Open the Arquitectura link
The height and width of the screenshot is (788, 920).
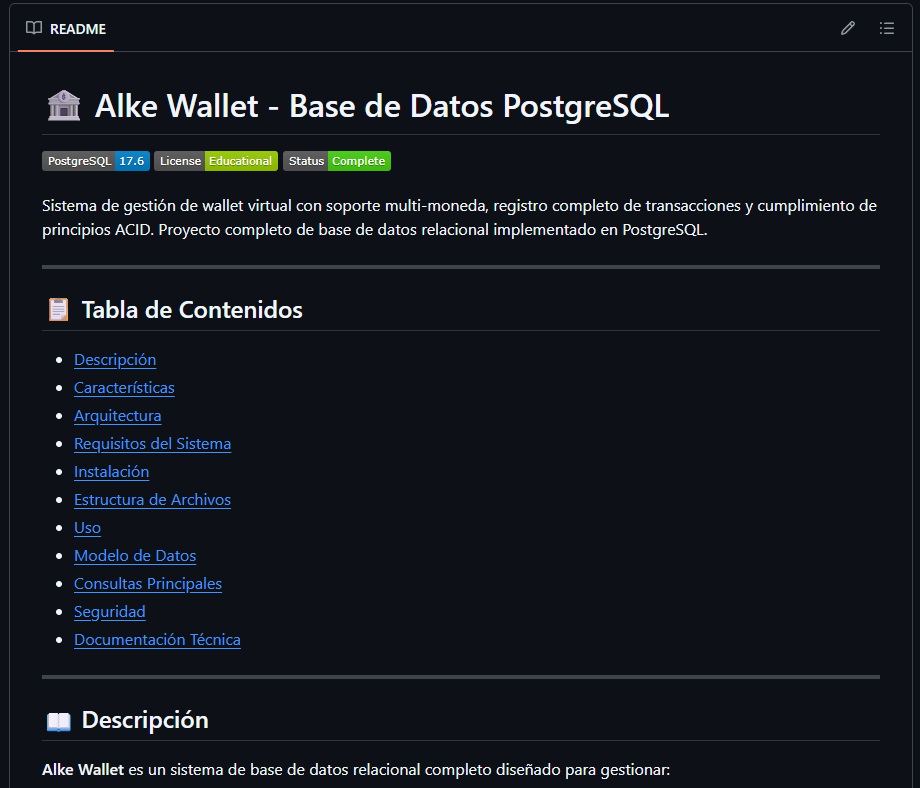(117, 415)
